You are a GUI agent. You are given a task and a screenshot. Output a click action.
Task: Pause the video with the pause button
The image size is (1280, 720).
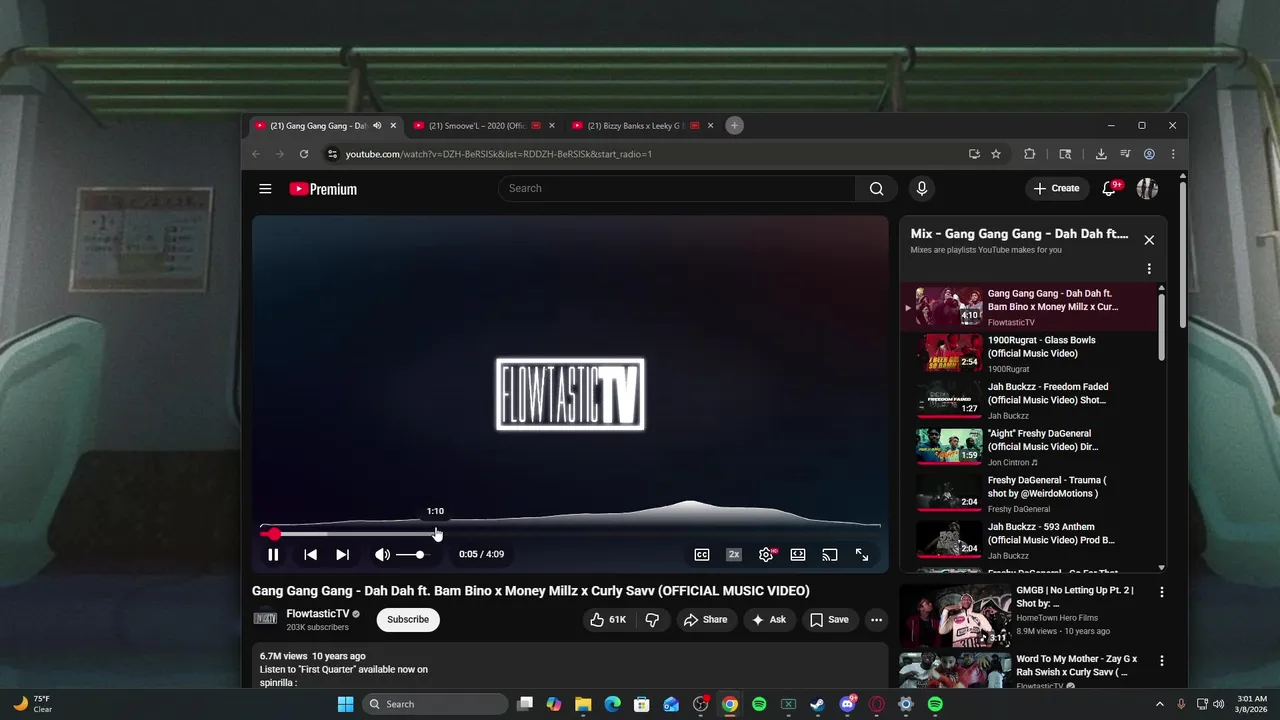click(x=273, y=555)
